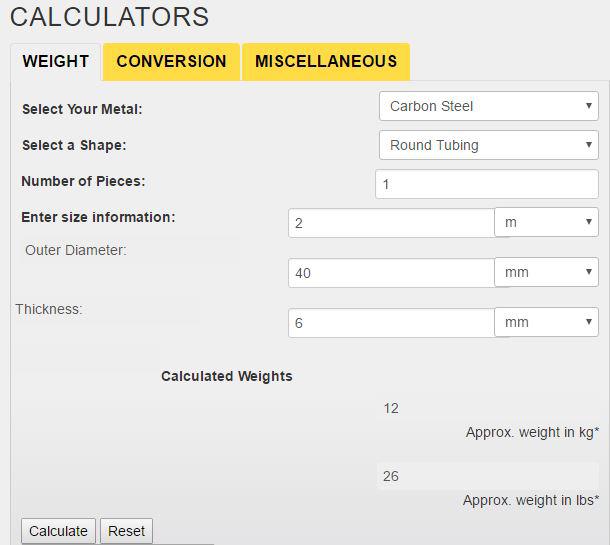Screen dimensions: 610x545
Task: Expand the Outer Diameter mm unit dropdown
Action: coord(546,272)
